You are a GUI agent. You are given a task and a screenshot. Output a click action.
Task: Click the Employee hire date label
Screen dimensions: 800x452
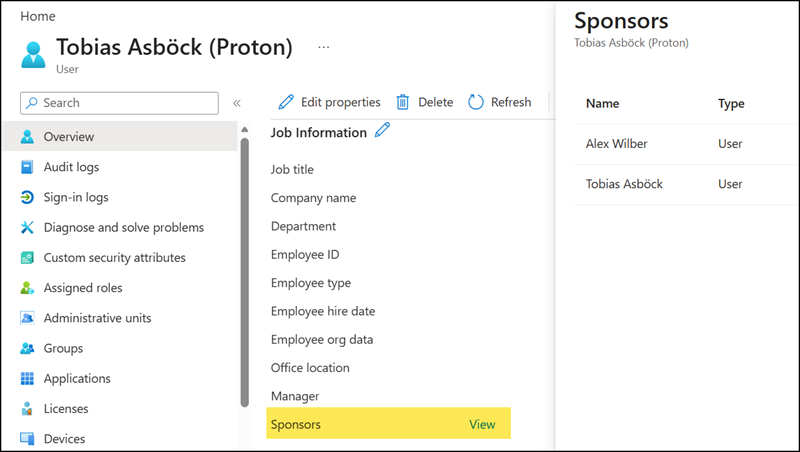(x=323, y=311)
